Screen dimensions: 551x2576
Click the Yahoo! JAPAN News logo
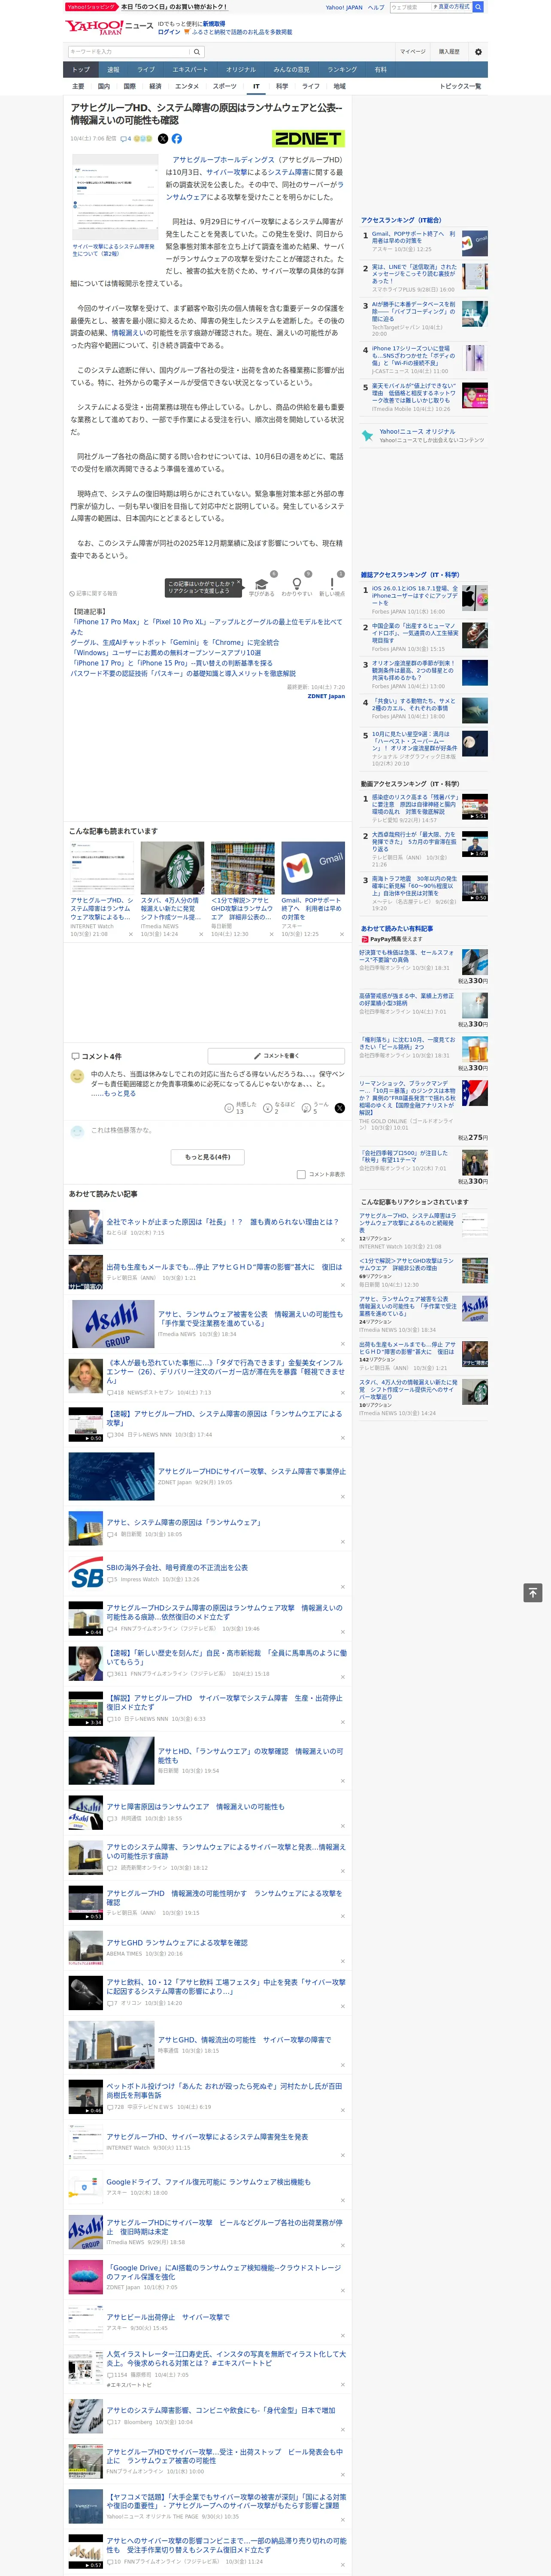109,27
